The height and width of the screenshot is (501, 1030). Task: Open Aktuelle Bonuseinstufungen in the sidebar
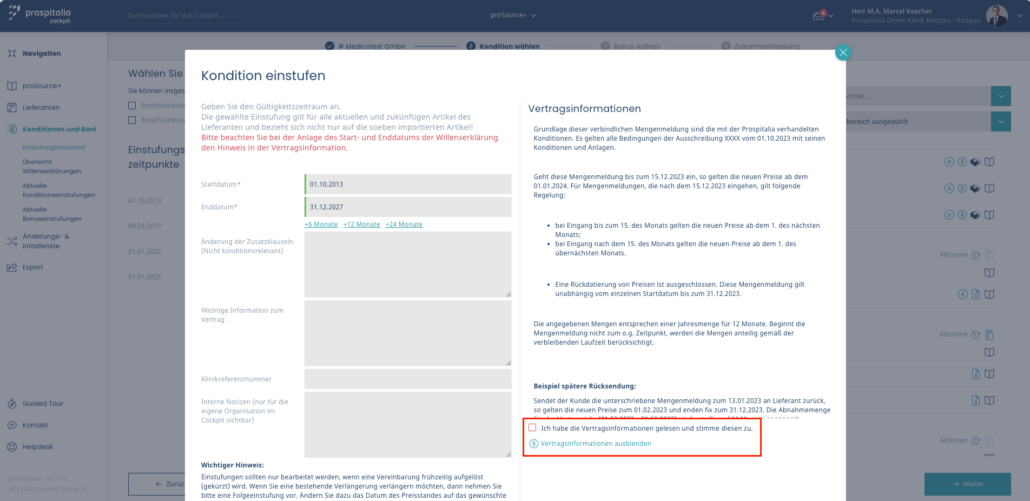click(x=52, y=214)
